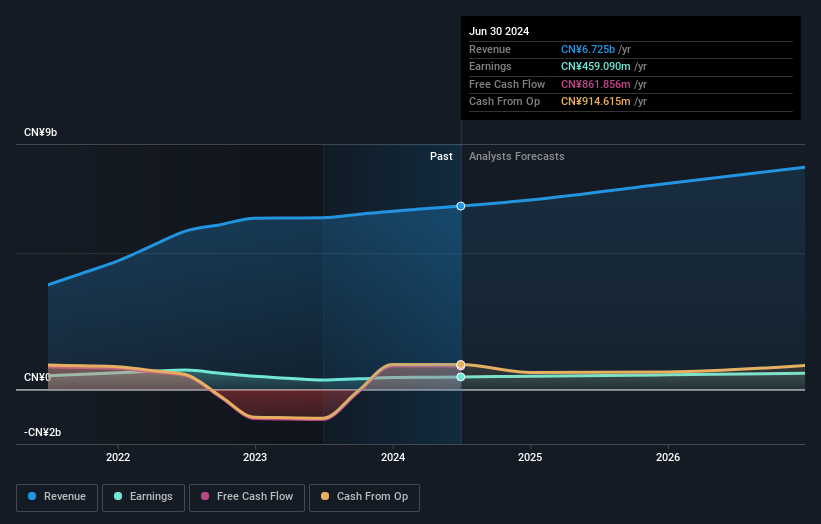The width and height of the screenshot is (821, 524).
Task: Click the Analysts Forecasts label
Action: pos(516,157)
